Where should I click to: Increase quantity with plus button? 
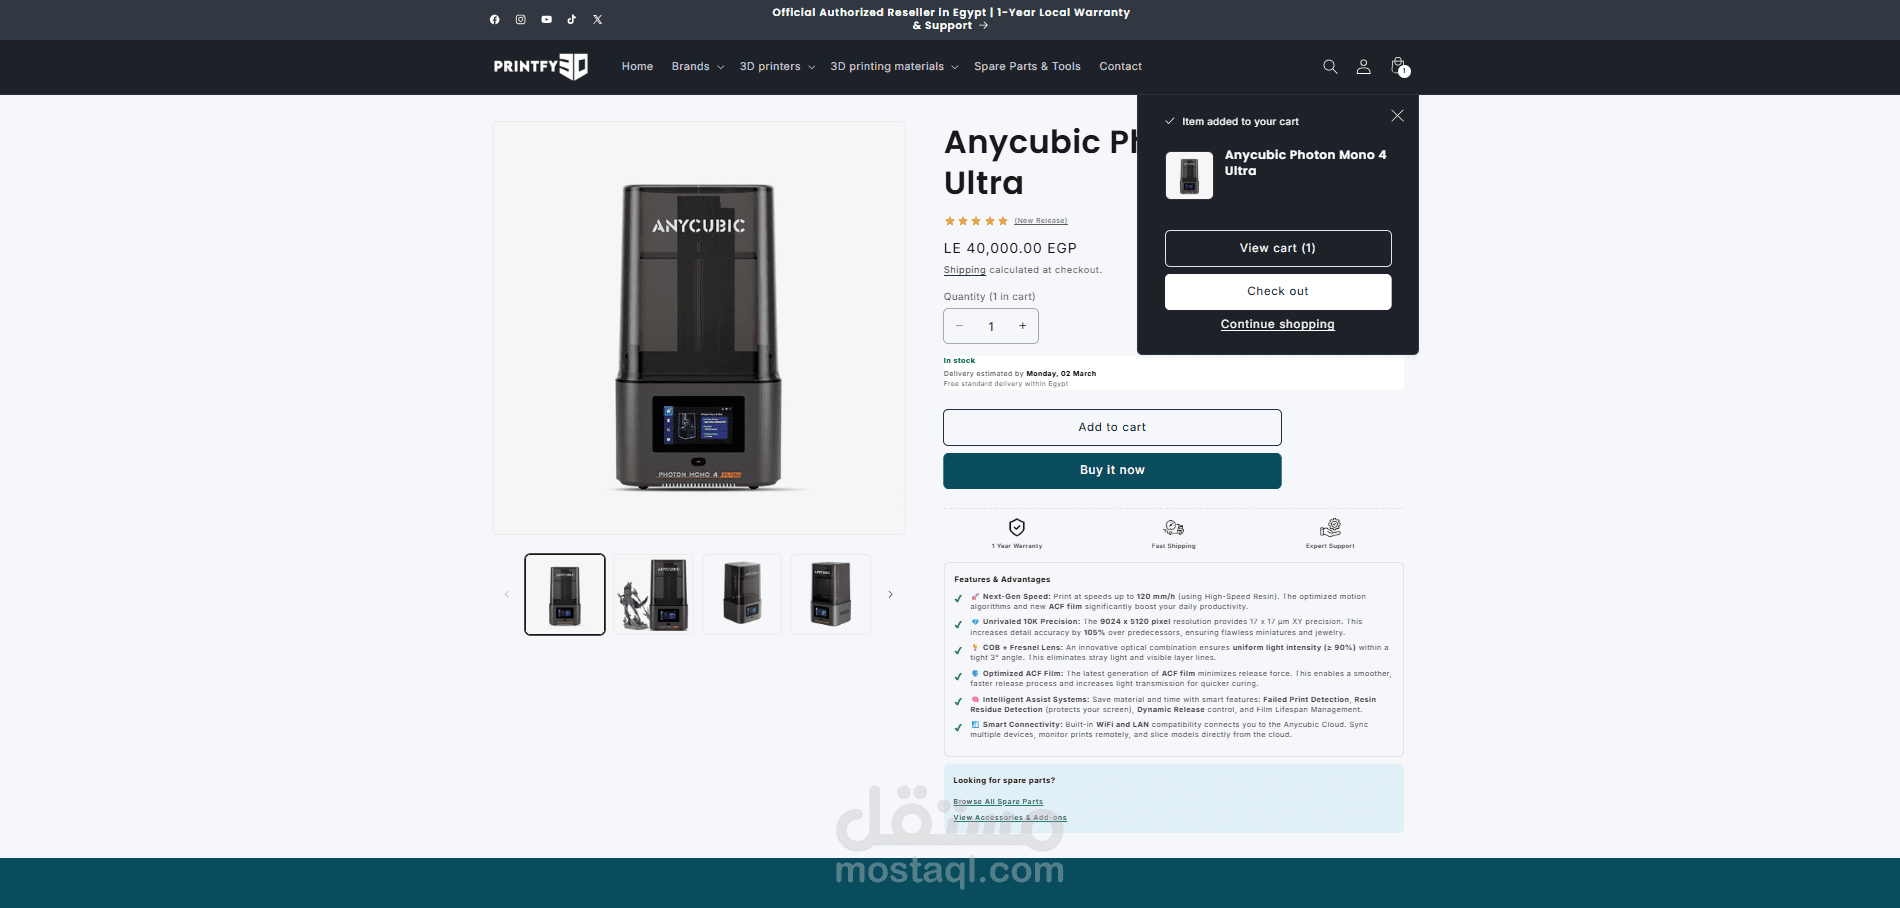click(1022, 326)
